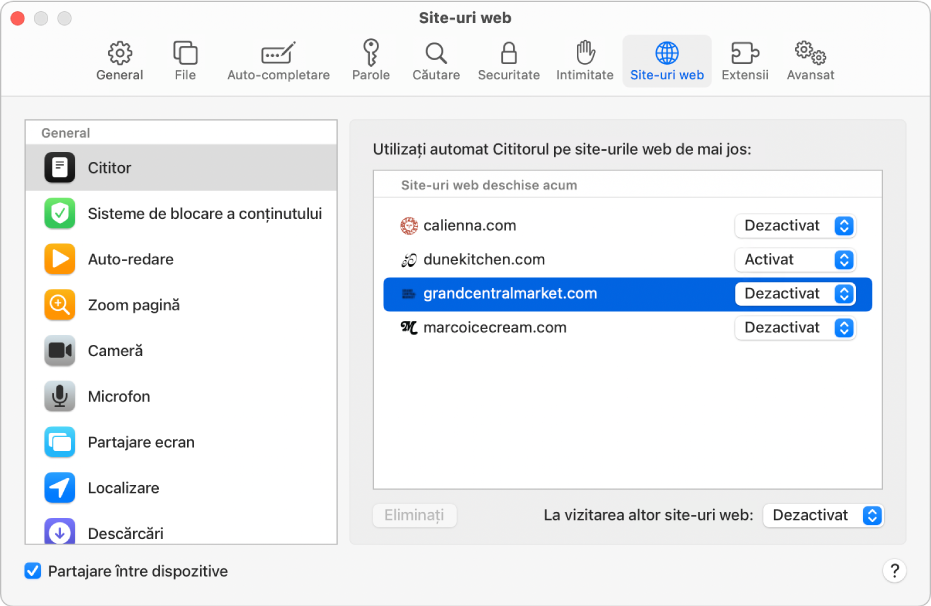Viewport: 931px width, 606px height.
Task: Select Sisteme de blocare a conținutului label
Action: [x=205, y=214]
